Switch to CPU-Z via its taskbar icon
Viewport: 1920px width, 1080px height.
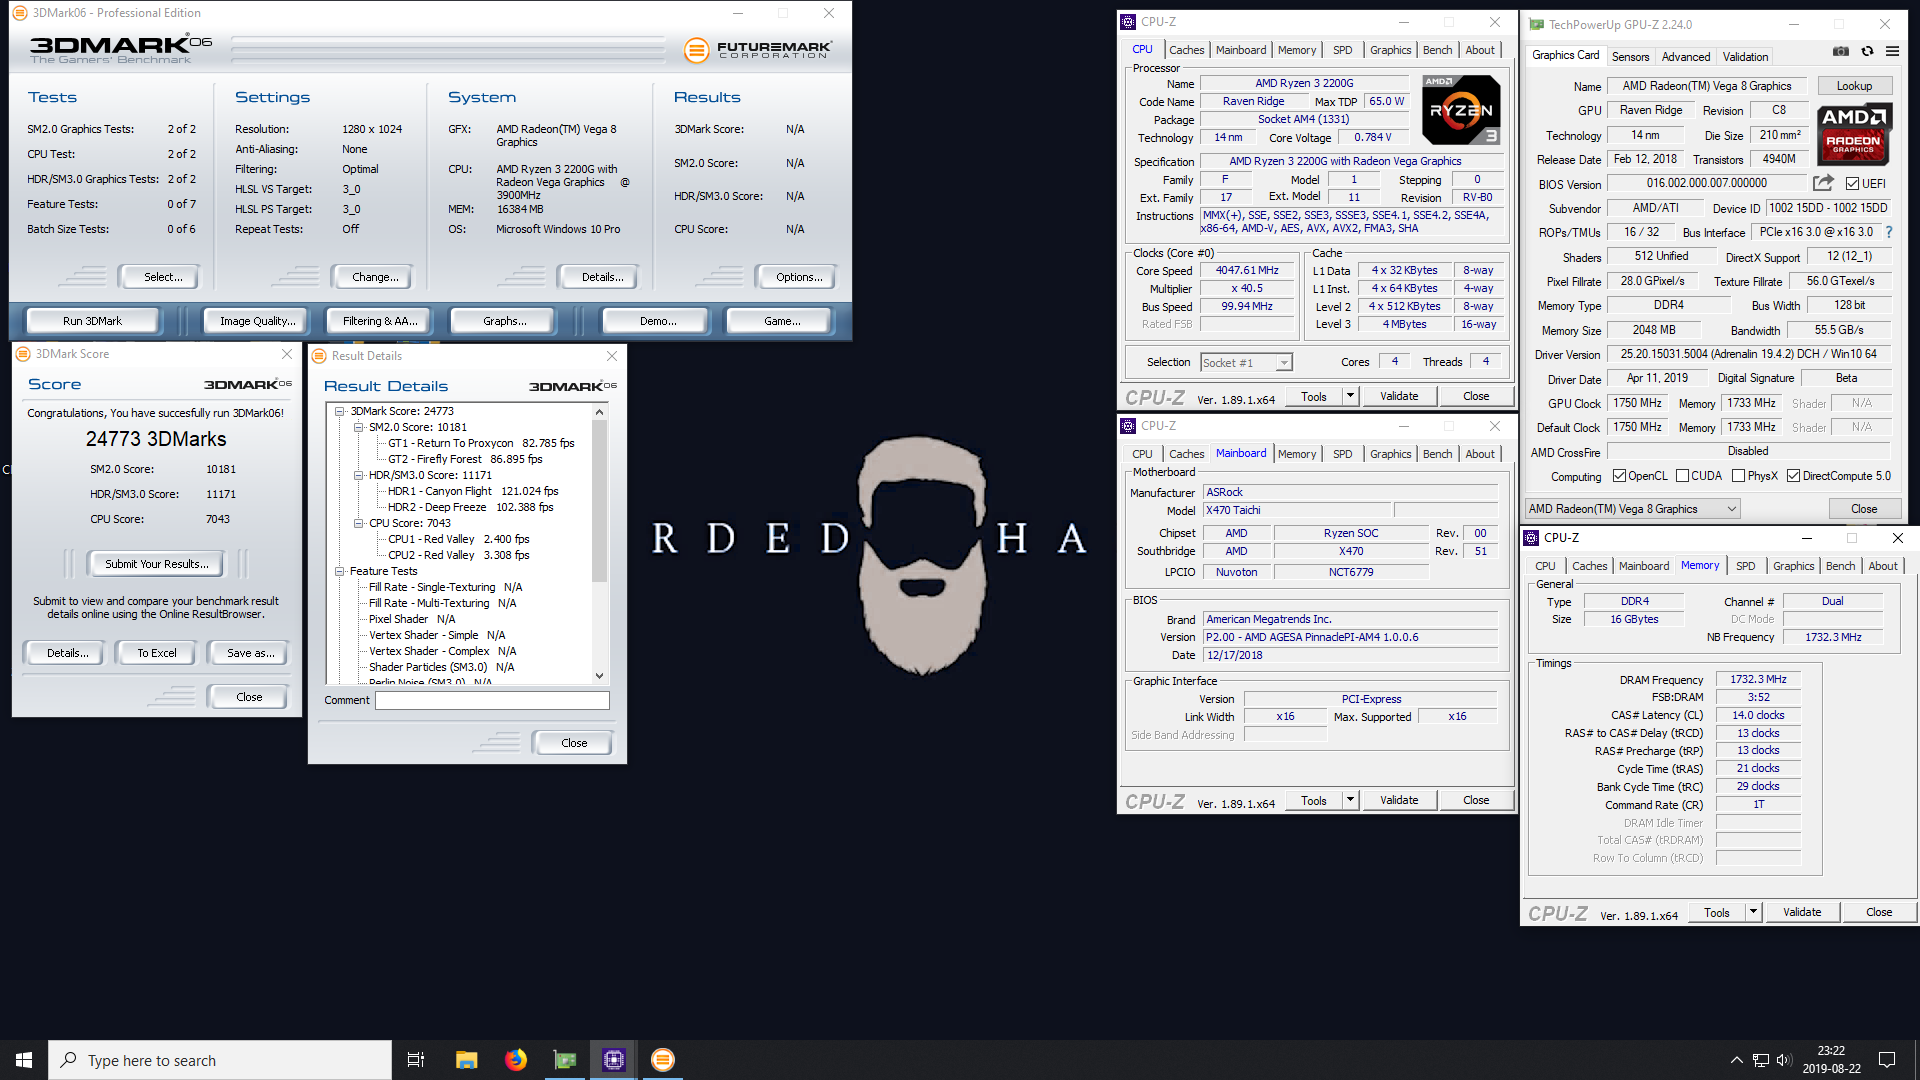pos(614,1060)
